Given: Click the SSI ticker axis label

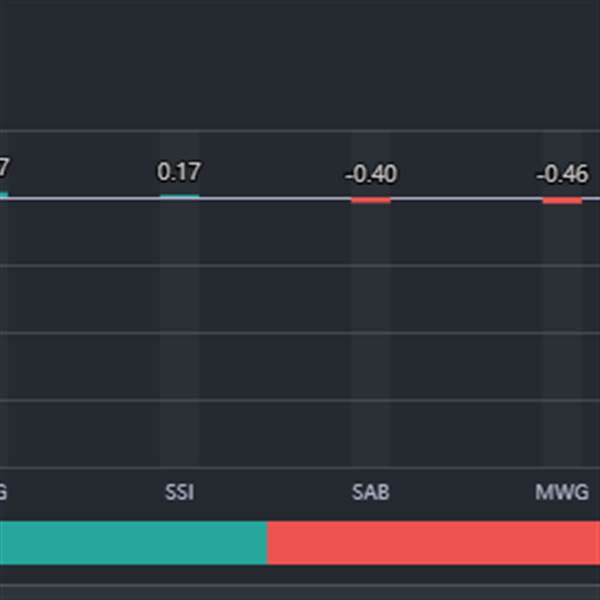Looking at the screenshot, I should coord(179,492).
